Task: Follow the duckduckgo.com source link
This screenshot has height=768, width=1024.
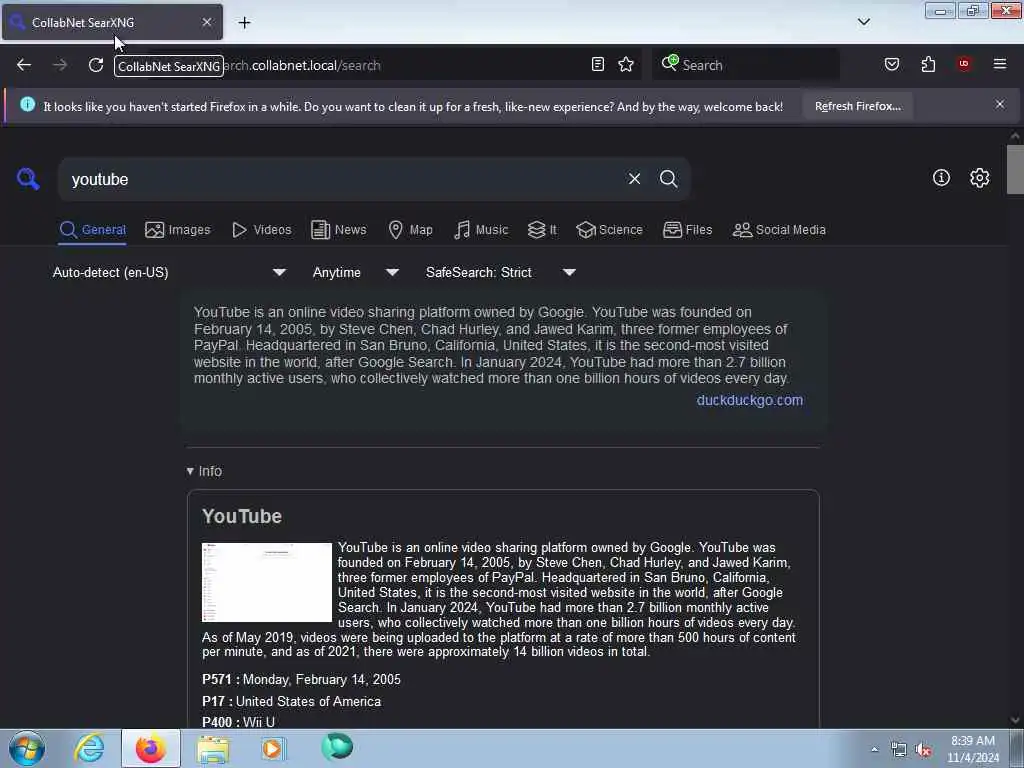Action: pyautogui.click(x=750, y=400)
